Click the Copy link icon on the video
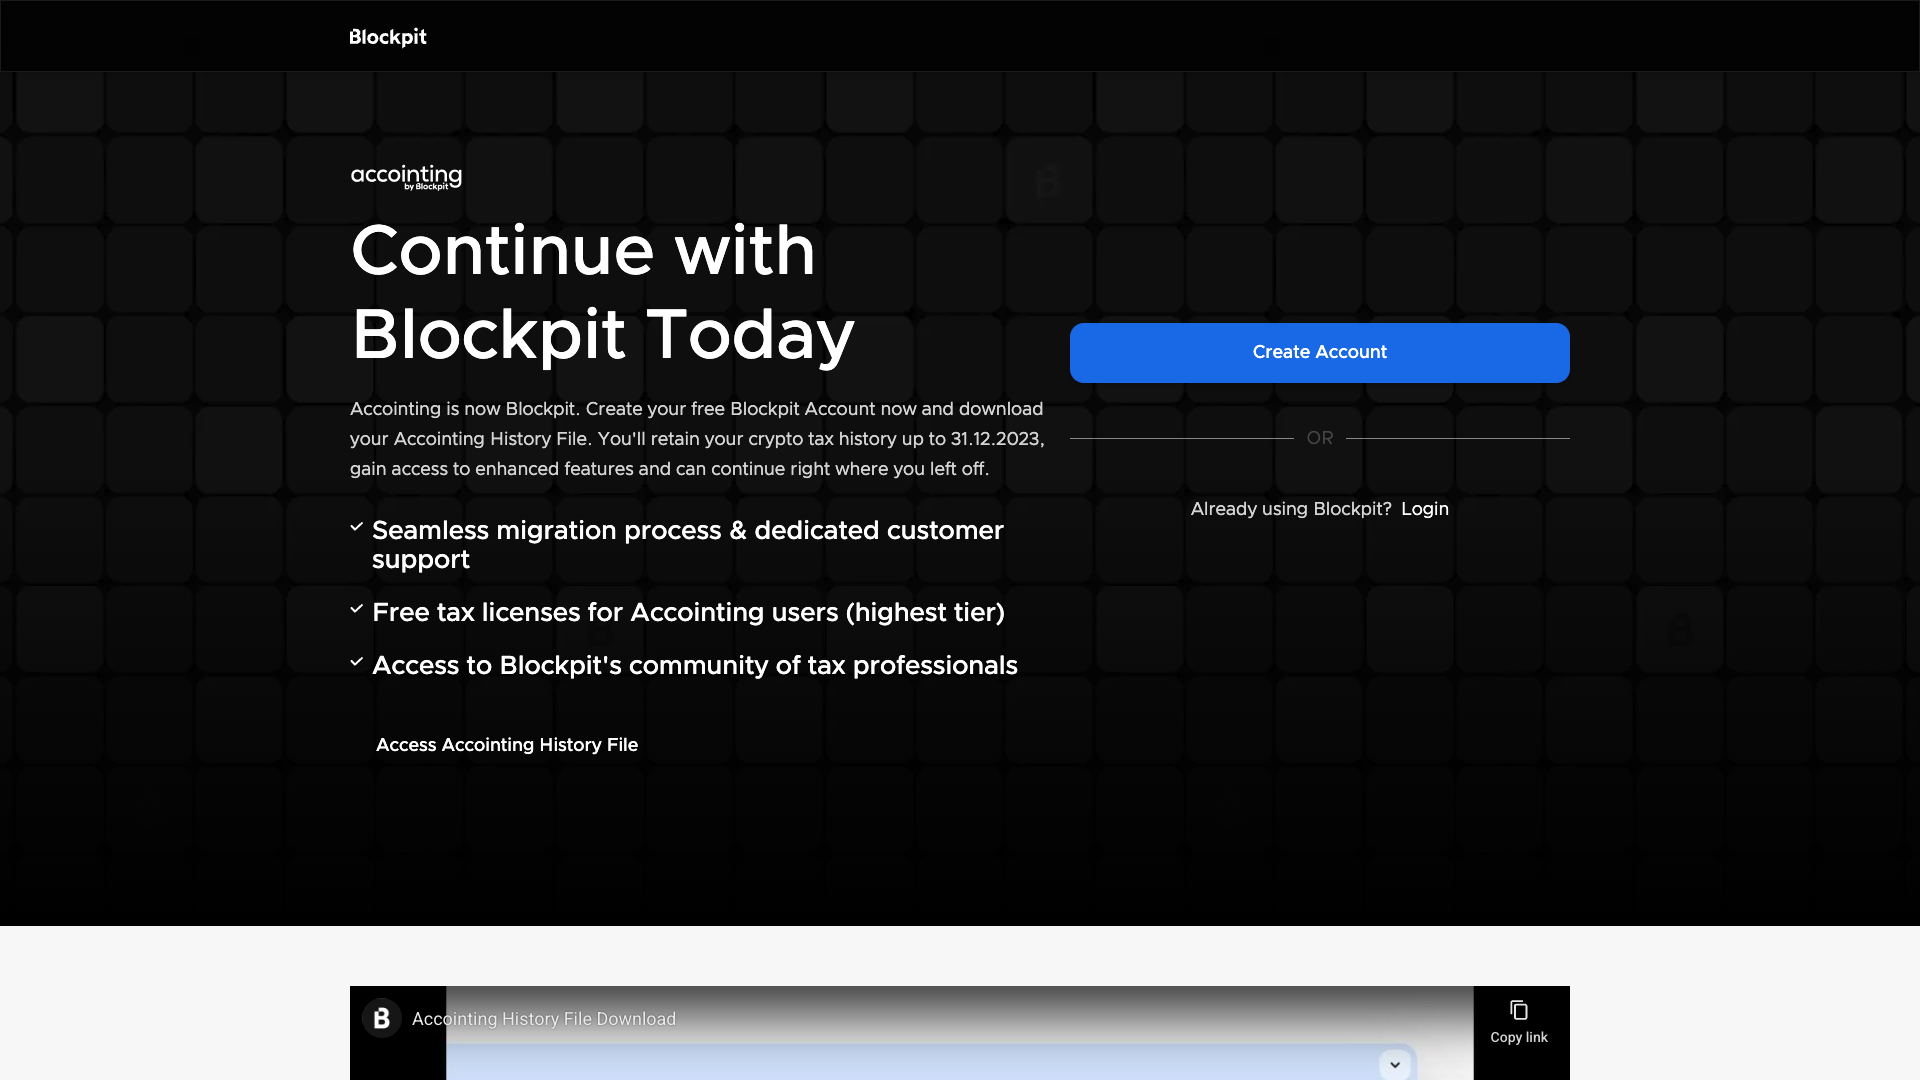This screenshot has height=1080, width=1920. pos(1521,1009)
